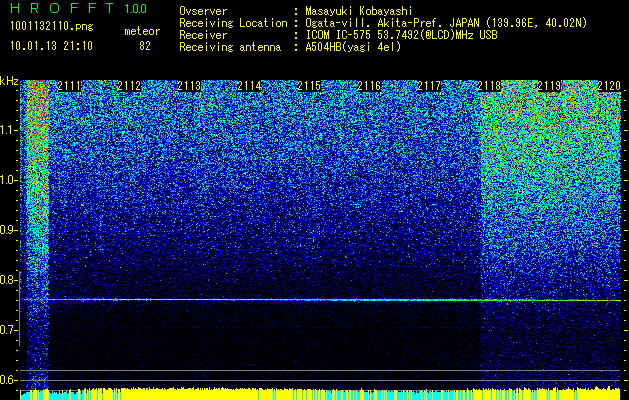Click the 1.0 frequency axis label
Screen dimensions: 629x400
[x=9, y=180]
